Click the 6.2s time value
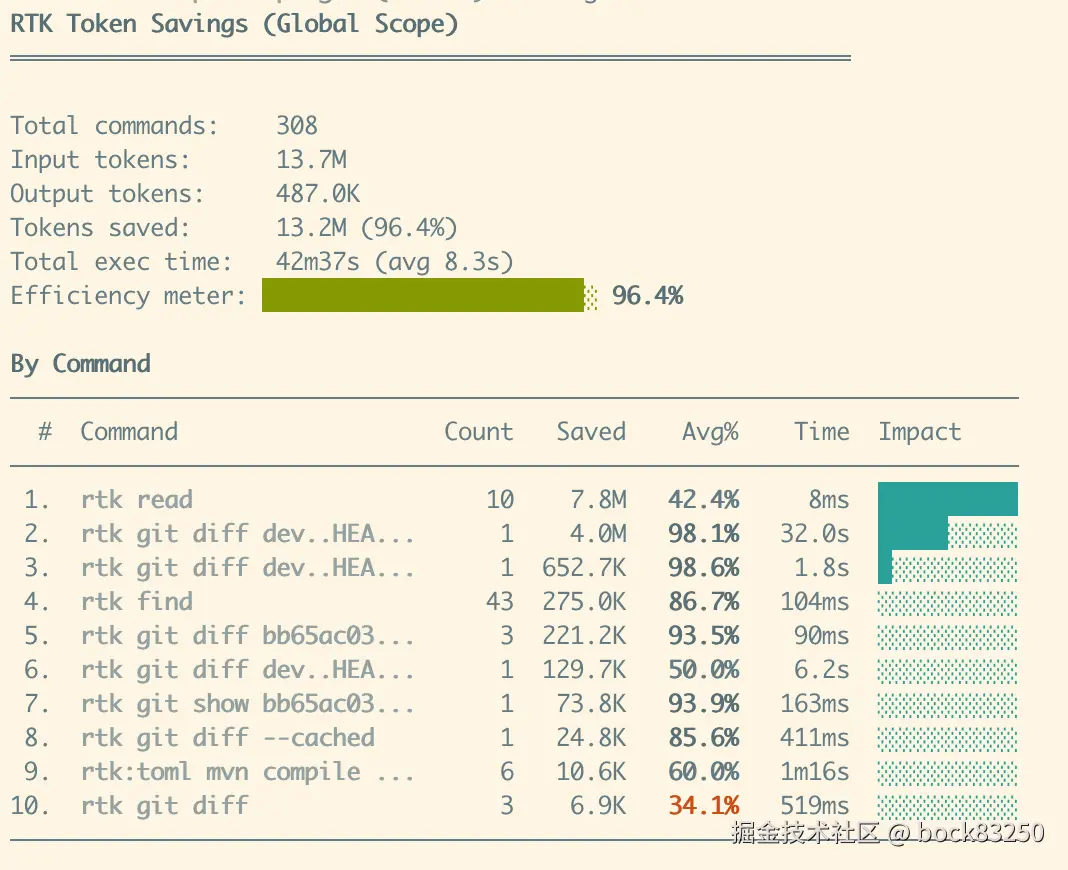The image size is (1068, 870). [822, 670]
